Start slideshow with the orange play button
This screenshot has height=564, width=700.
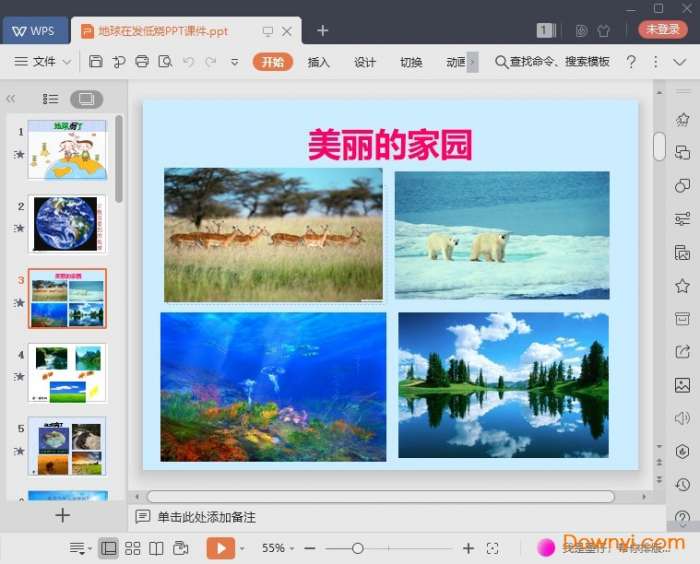(220, 548)
